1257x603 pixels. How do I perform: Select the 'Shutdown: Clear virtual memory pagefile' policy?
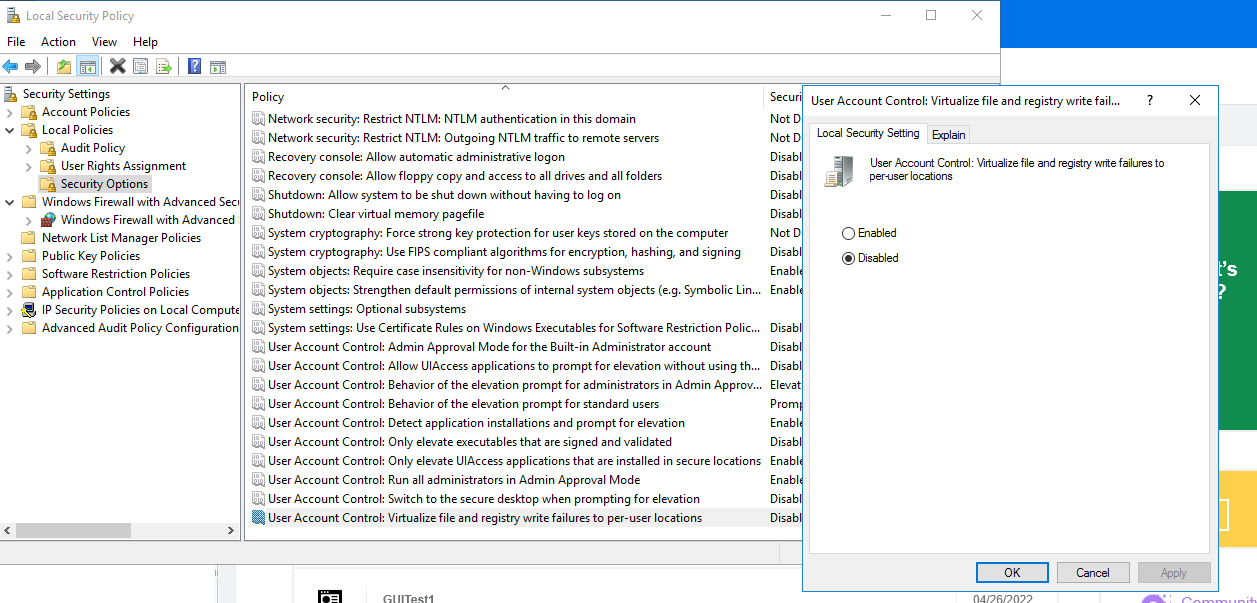pyautogui.click(x=375, y=214)
